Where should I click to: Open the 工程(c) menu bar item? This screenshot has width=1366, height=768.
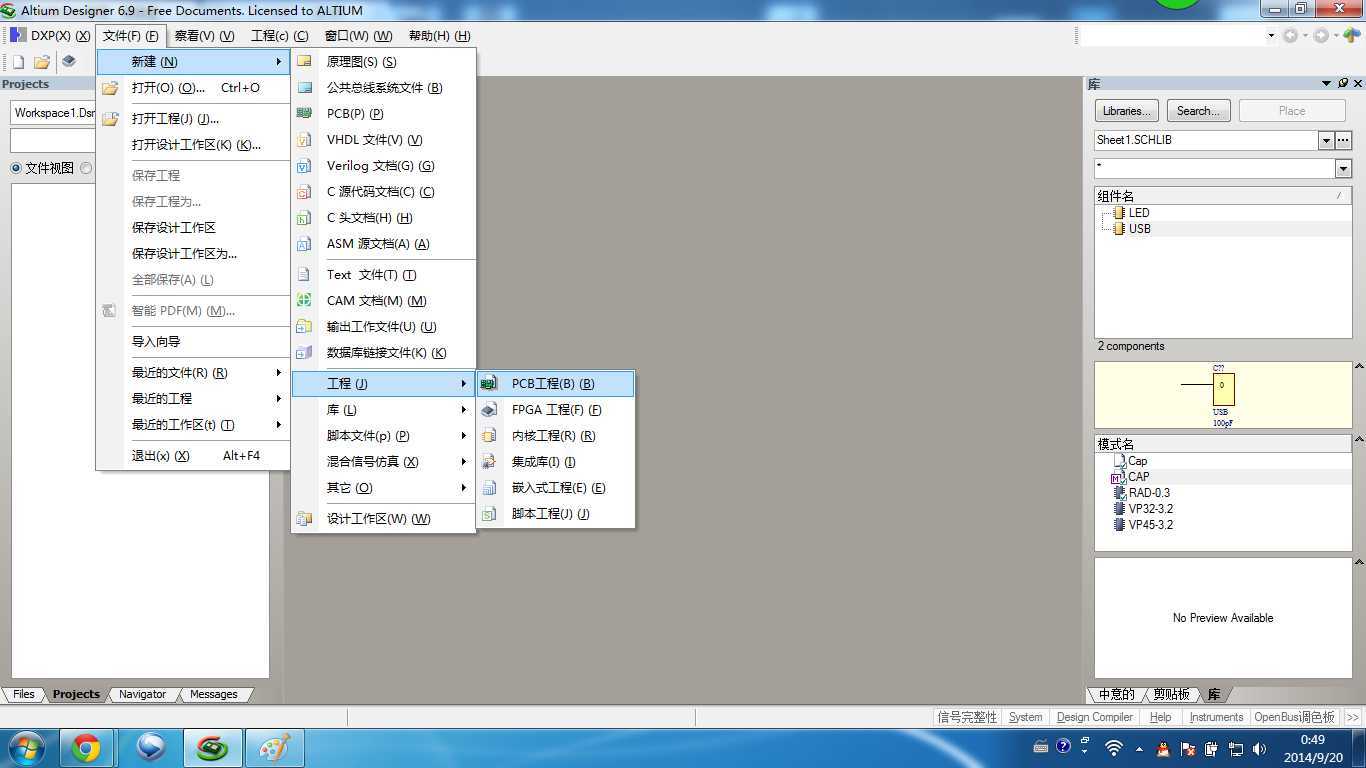(279, 35)
